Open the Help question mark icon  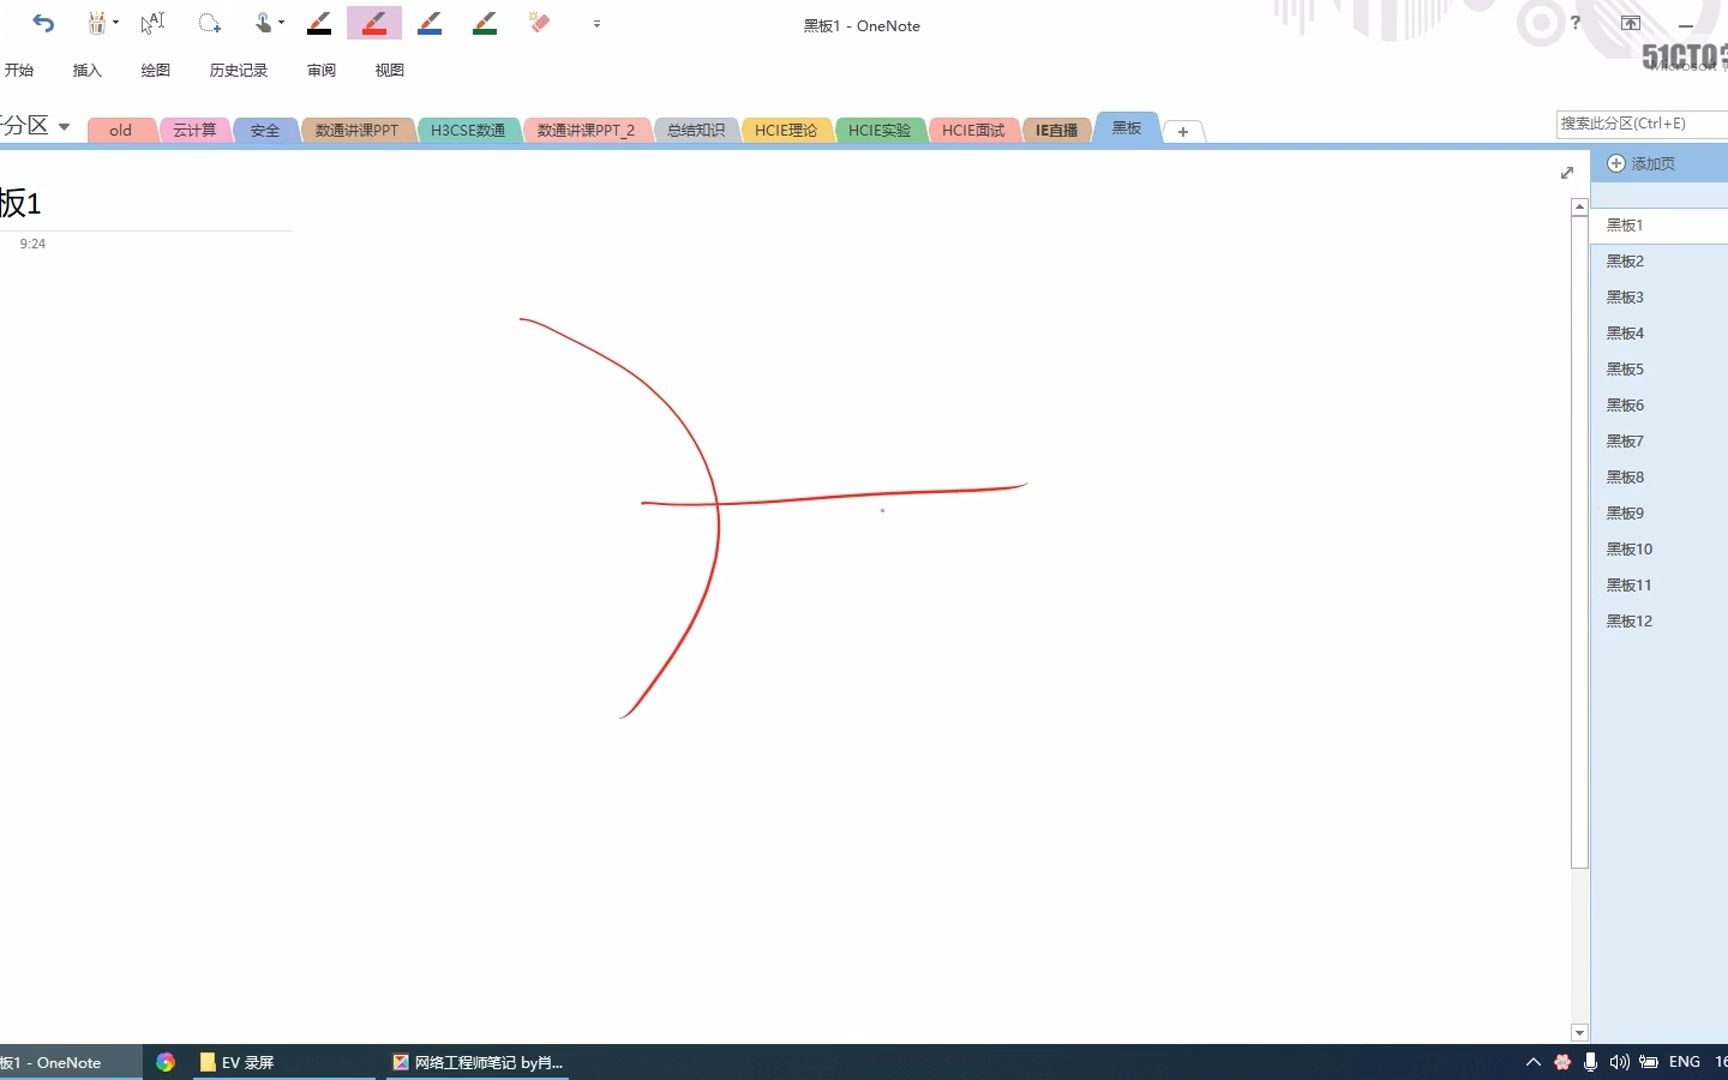point(1575,23)
